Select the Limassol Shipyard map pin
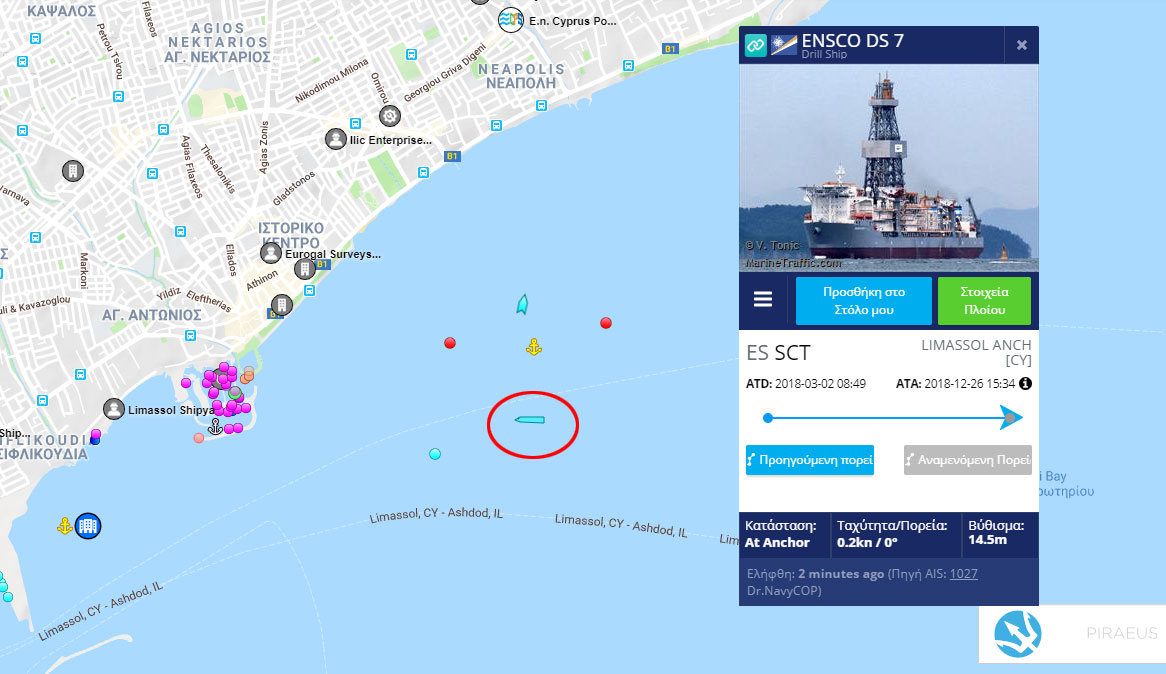 coord(113,409)
